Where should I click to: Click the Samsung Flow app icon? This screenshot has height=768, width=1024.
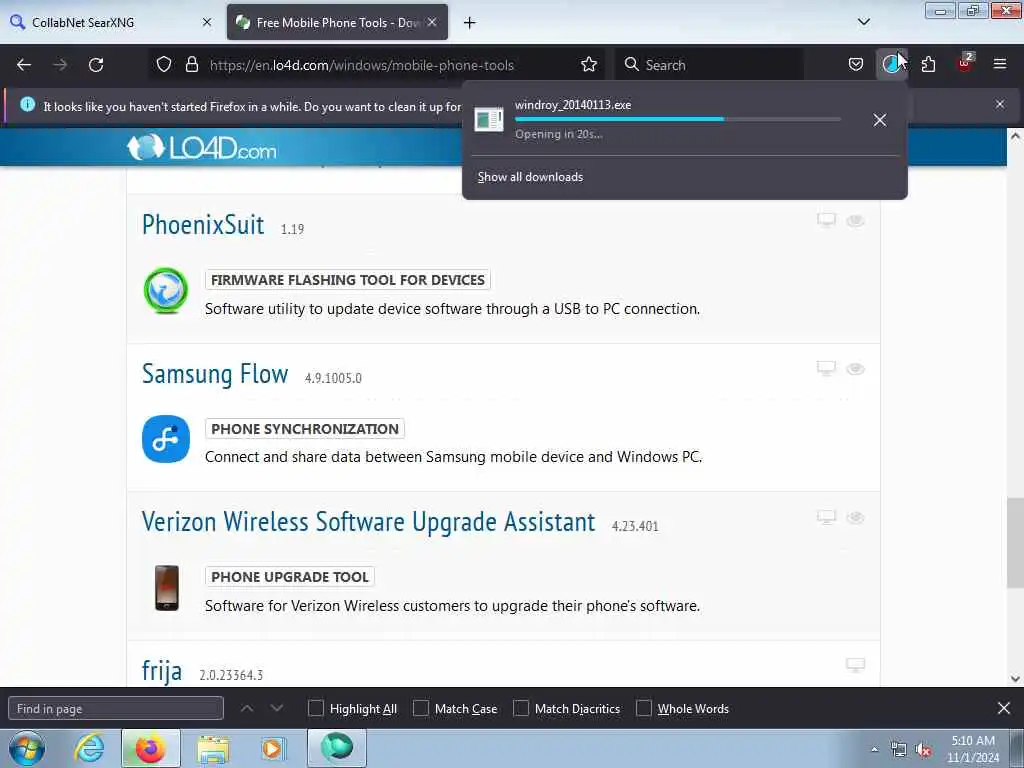[166, 439]
